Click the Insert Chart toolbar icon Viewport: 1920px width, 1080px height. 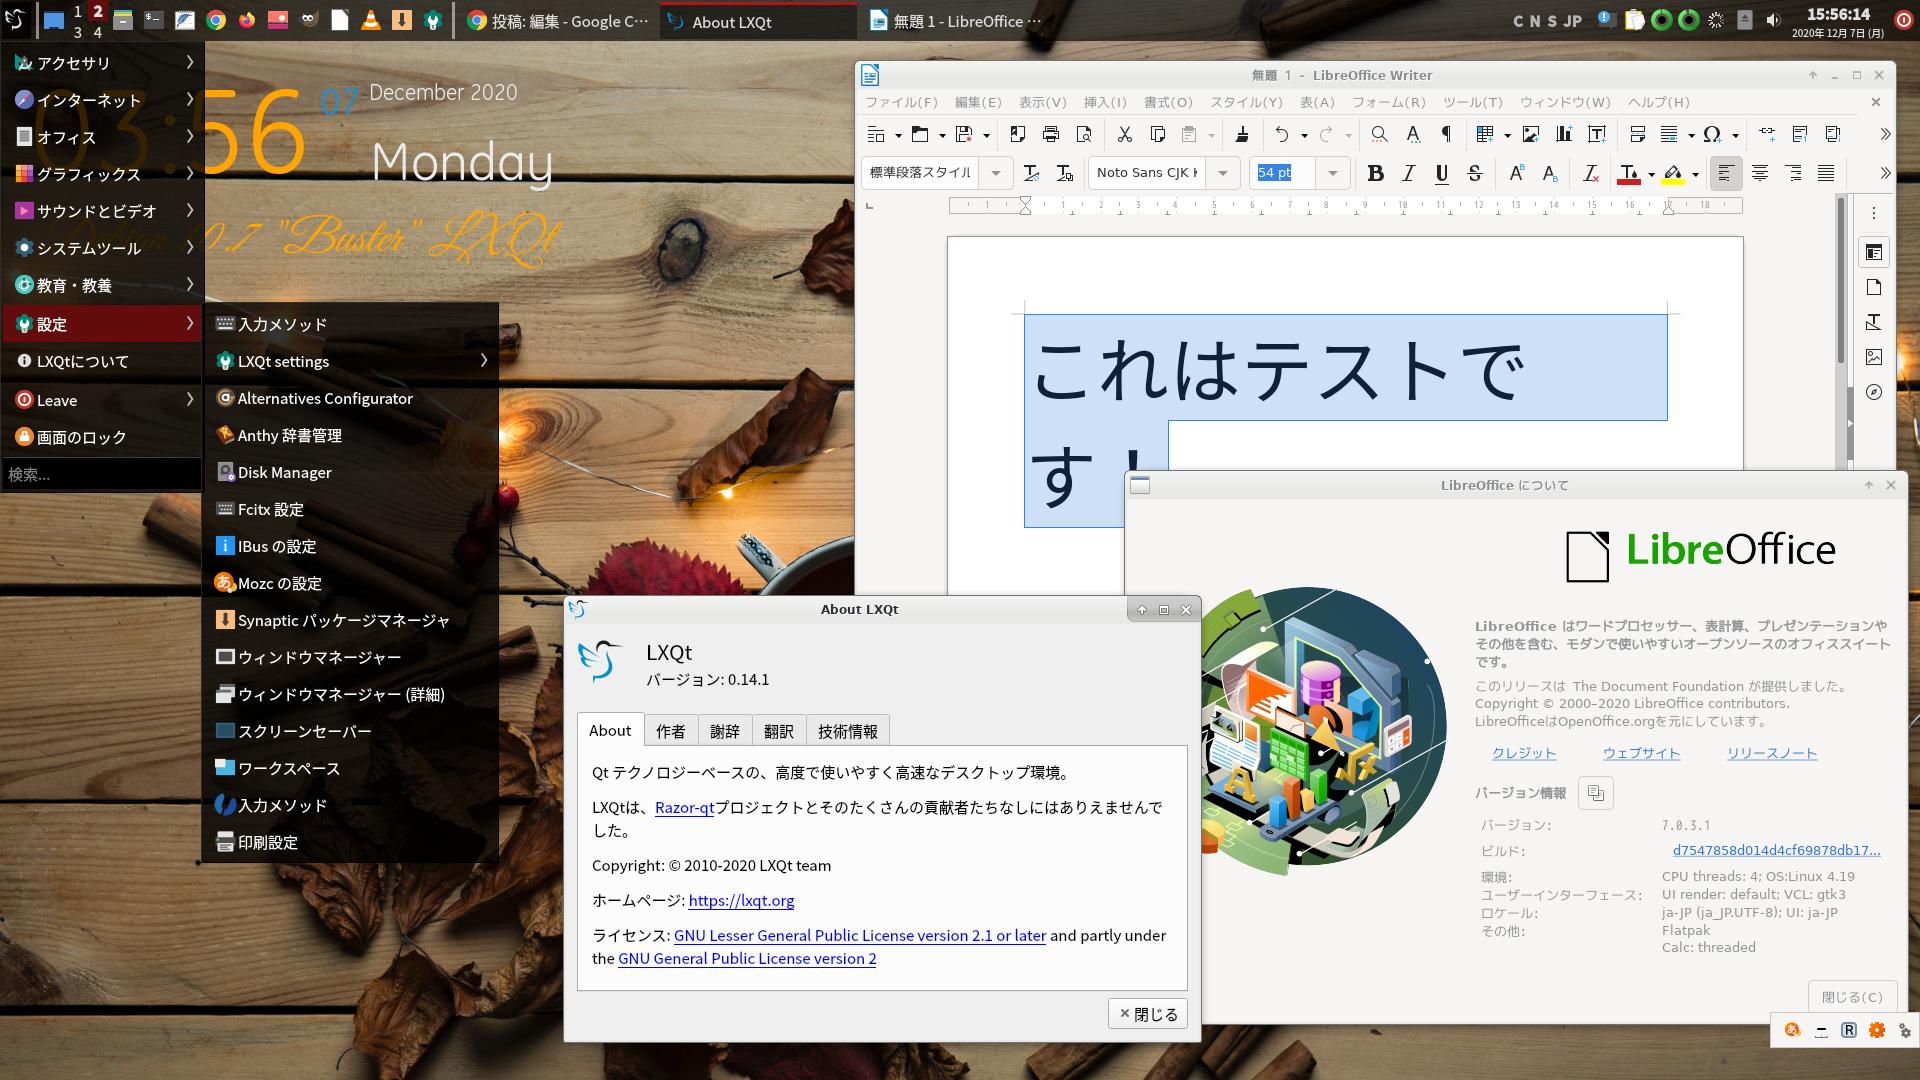(1564, 134)
